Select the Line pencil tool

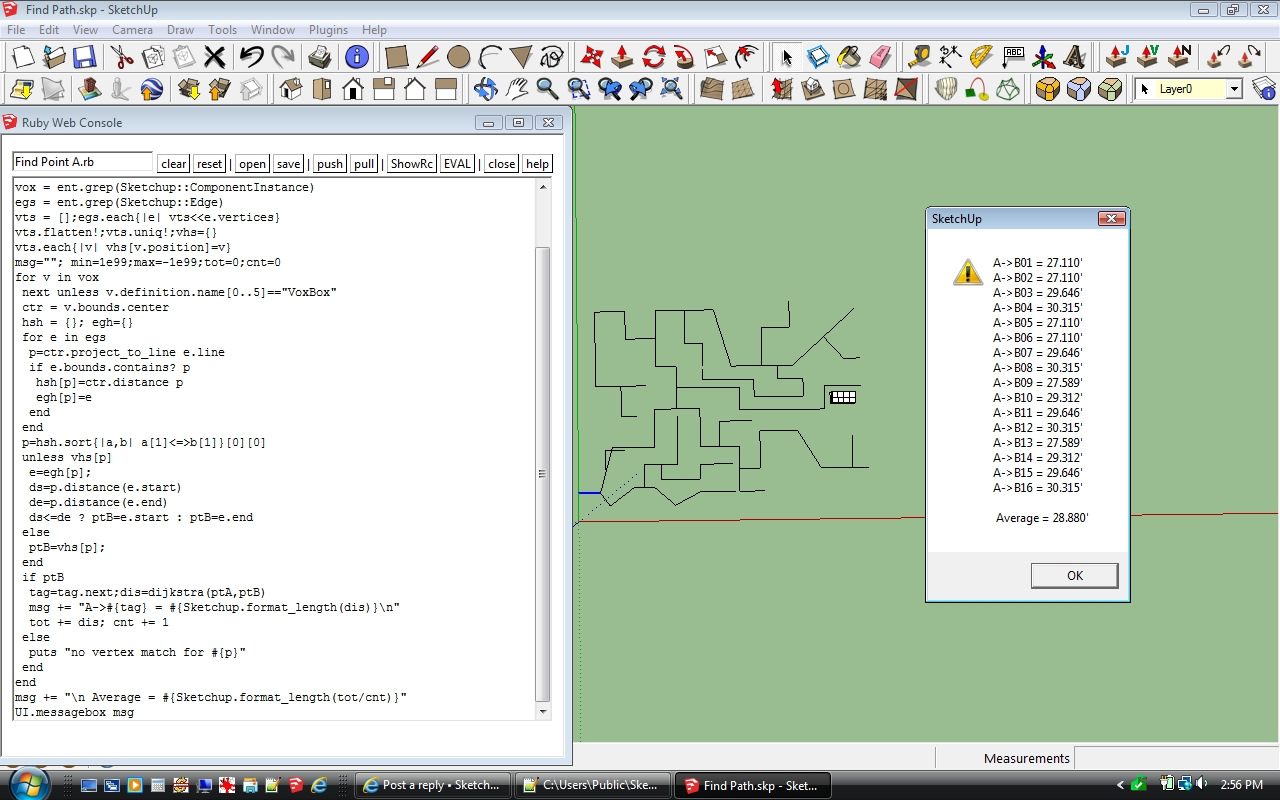click(428, 57)
